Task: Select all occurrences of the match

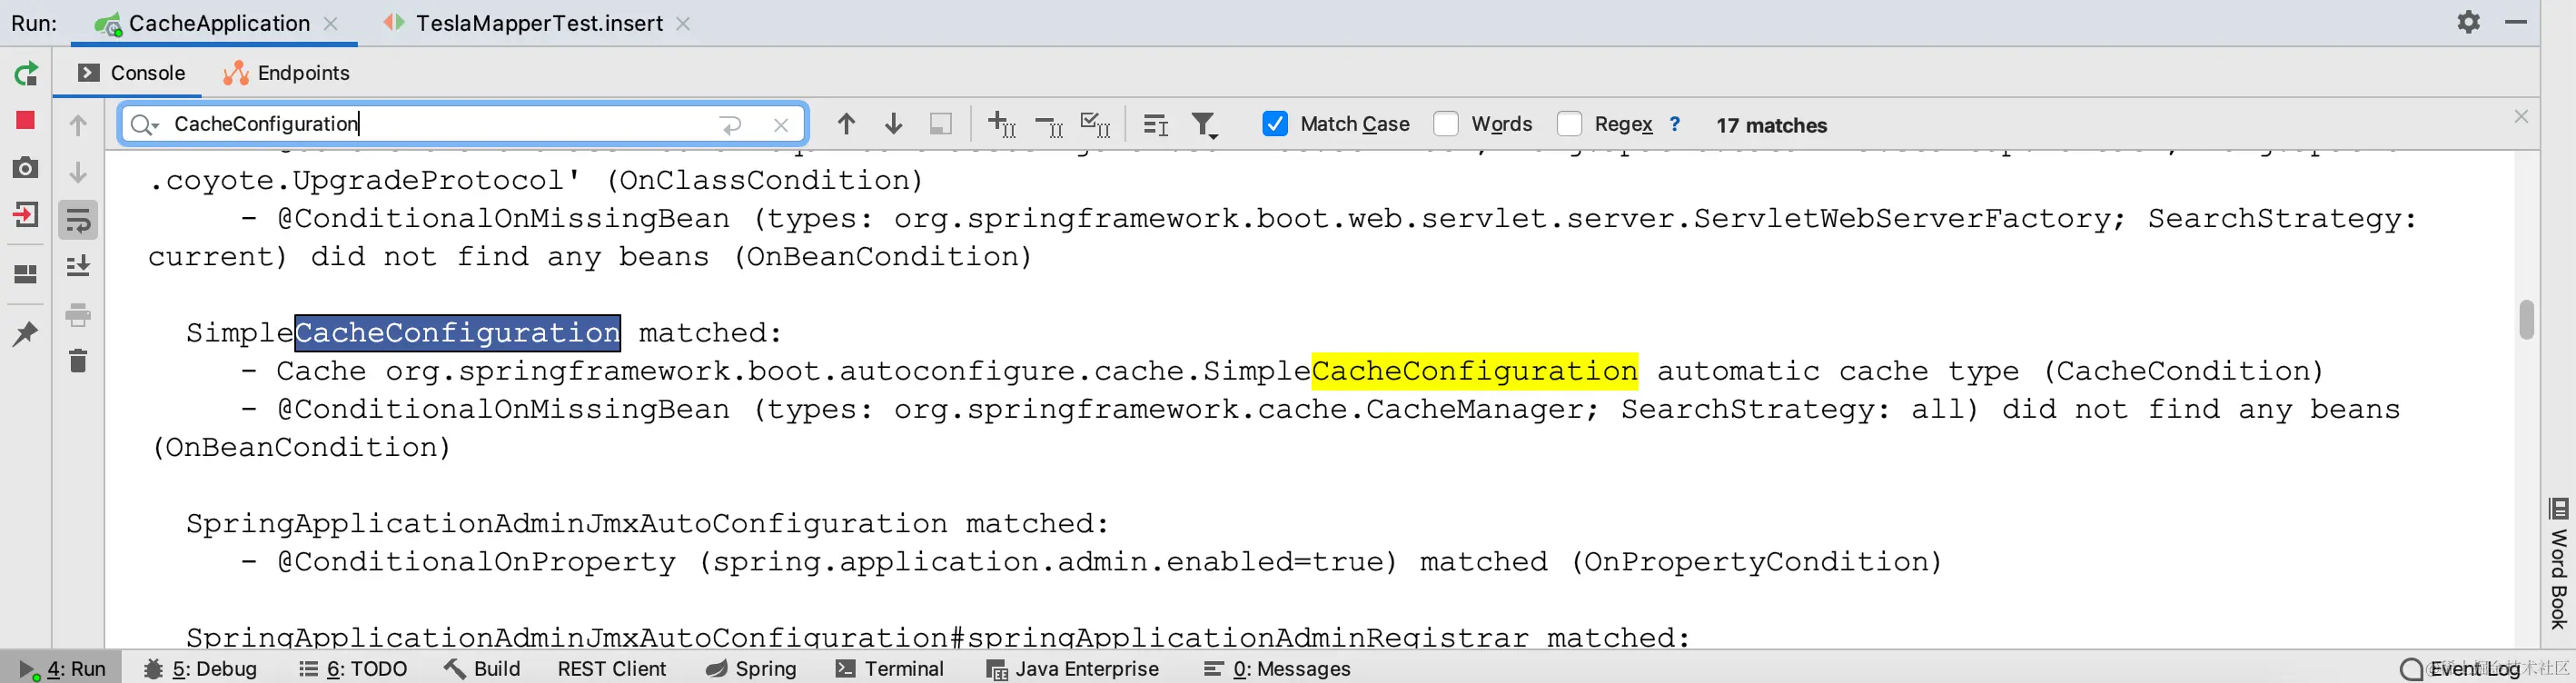Action: [1096, 124]
